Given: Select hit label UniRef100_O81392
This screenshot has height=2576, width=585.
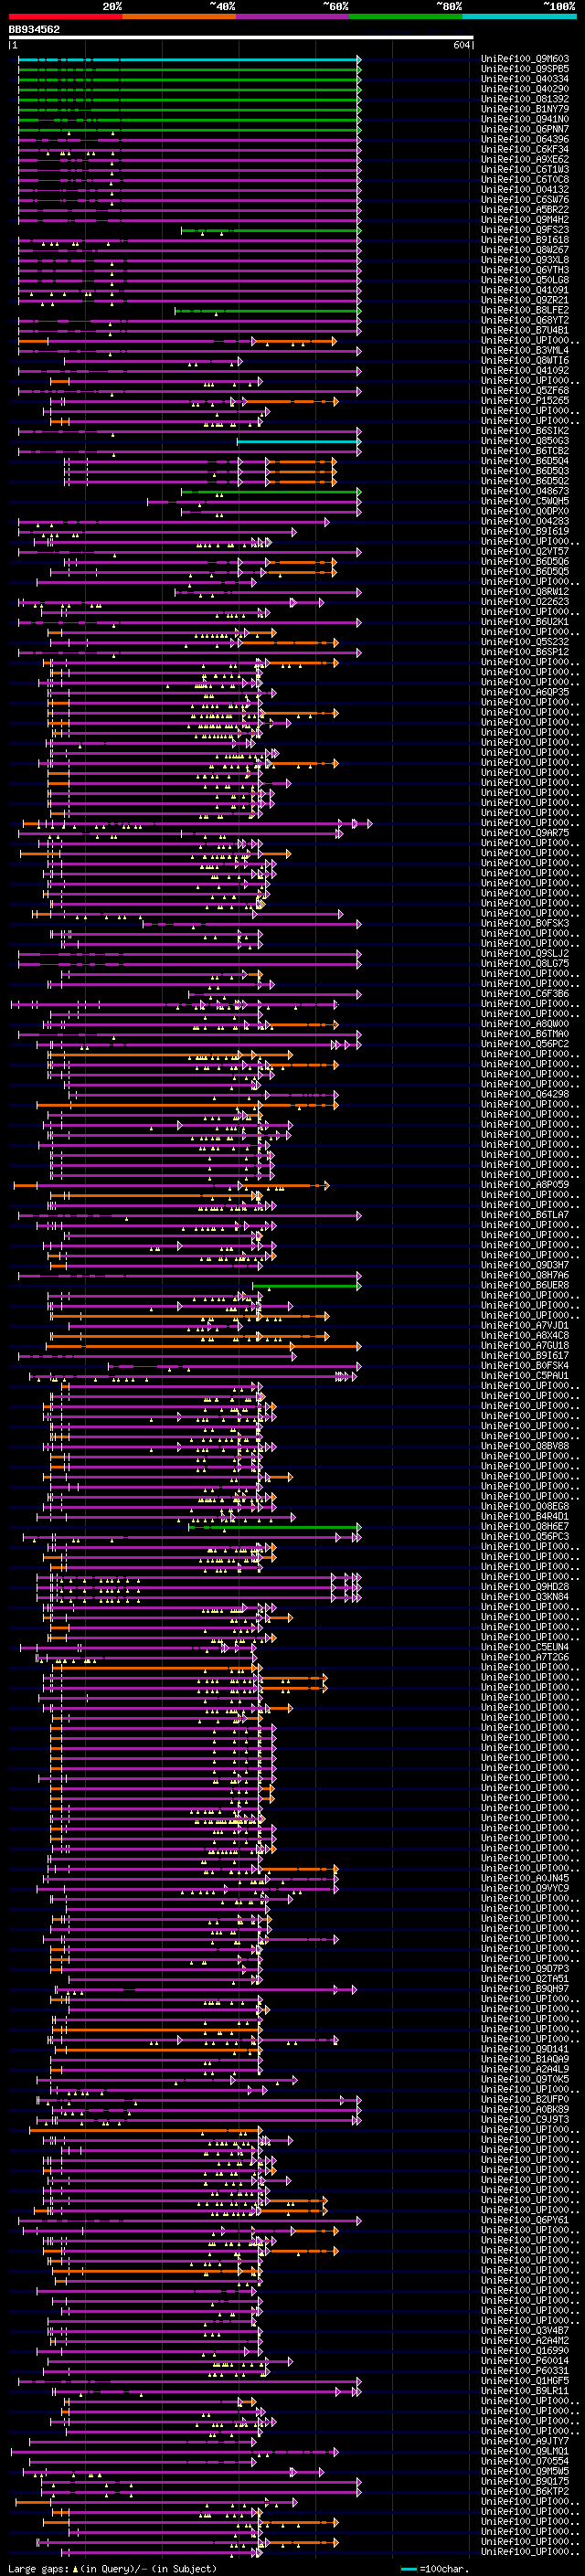Looking at the screenshot, I should 525,99.
